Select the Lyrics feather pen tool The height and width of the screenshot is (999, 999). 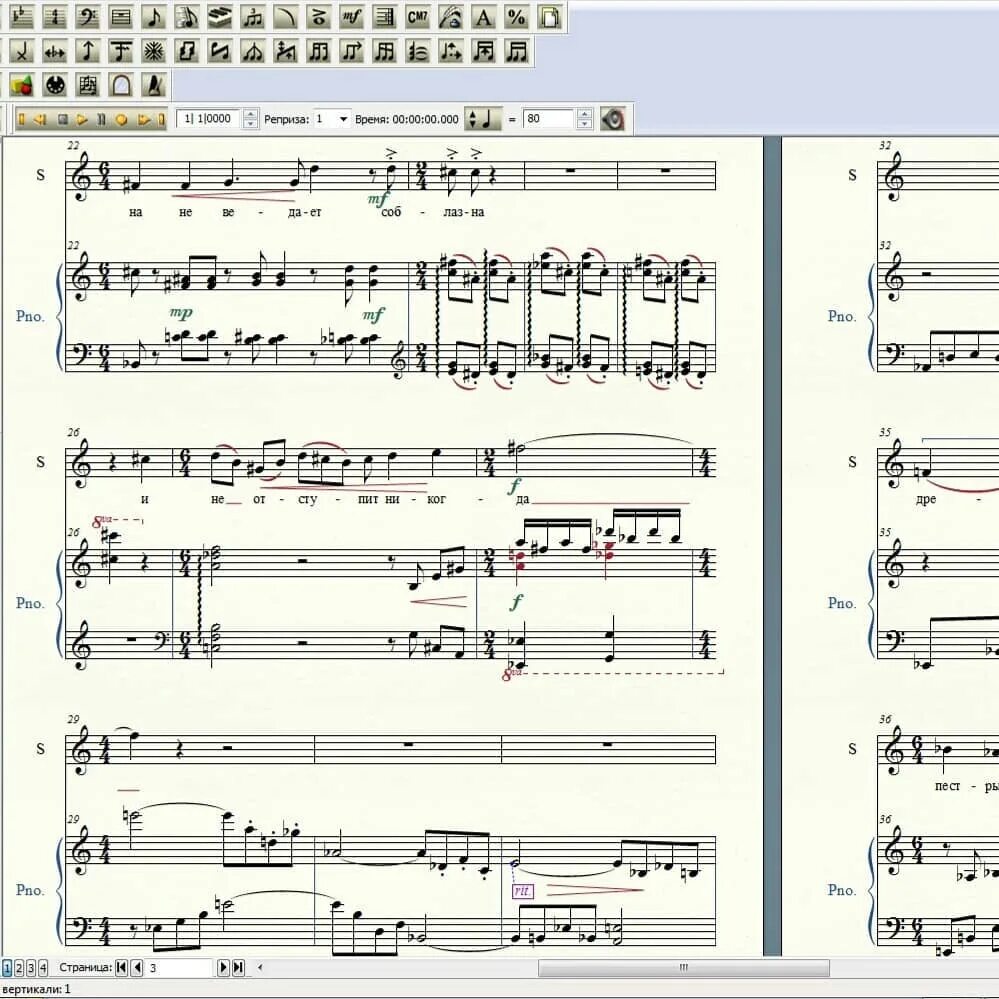tap(451, 17)
